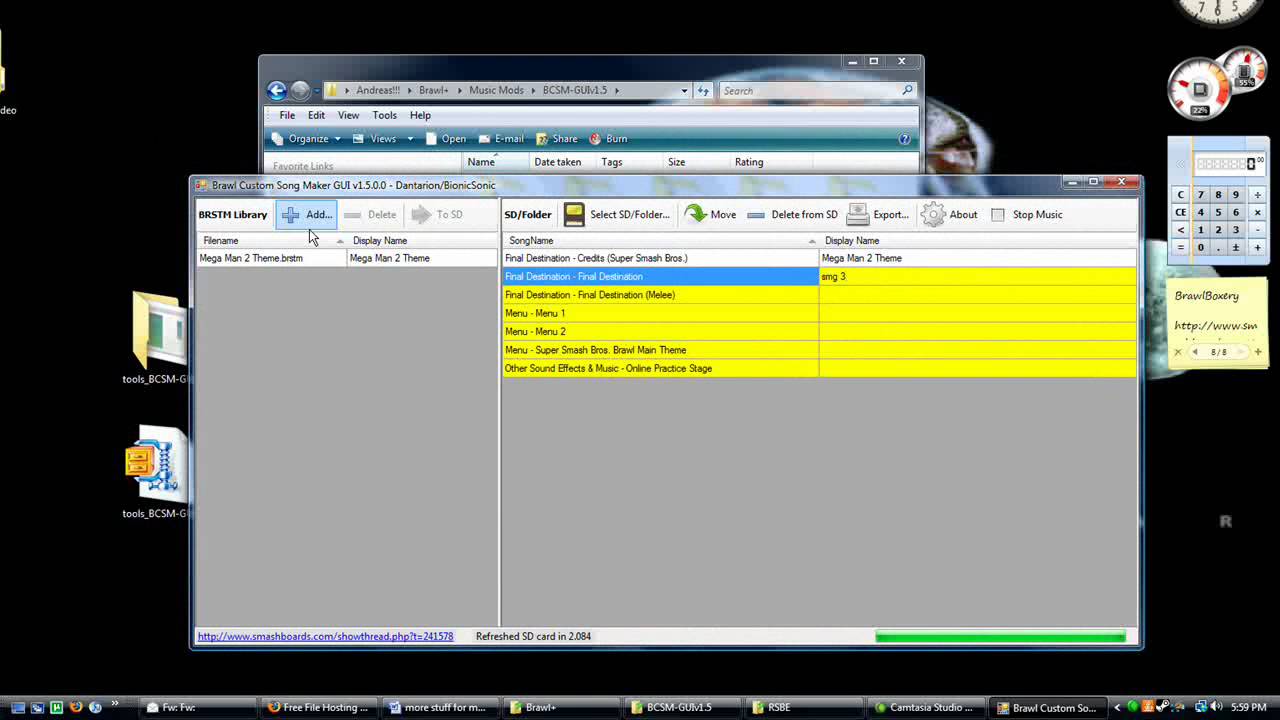
Task: Click the Brawl+ breadcrumb in address bar
Action: coord(433,90)
